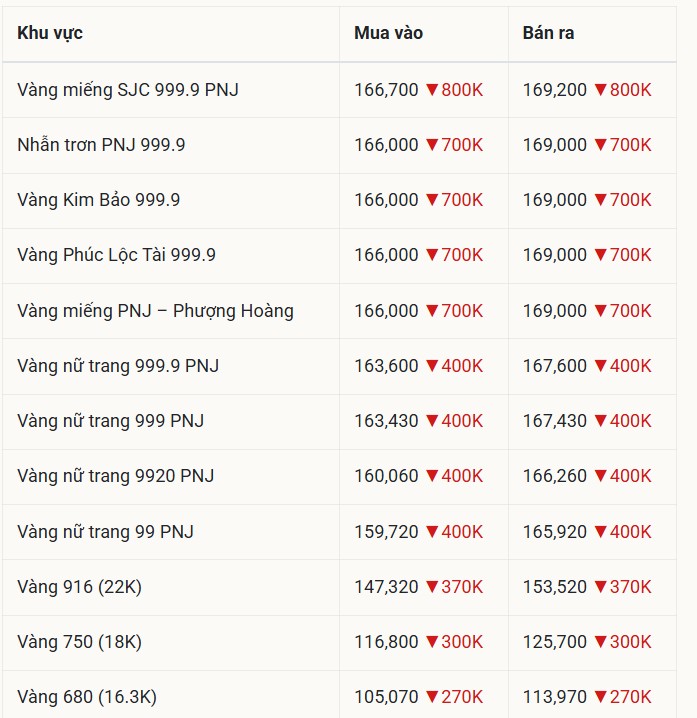Click the red triangle next to 116,800
The image size is (697, 718).
point(432,642)
